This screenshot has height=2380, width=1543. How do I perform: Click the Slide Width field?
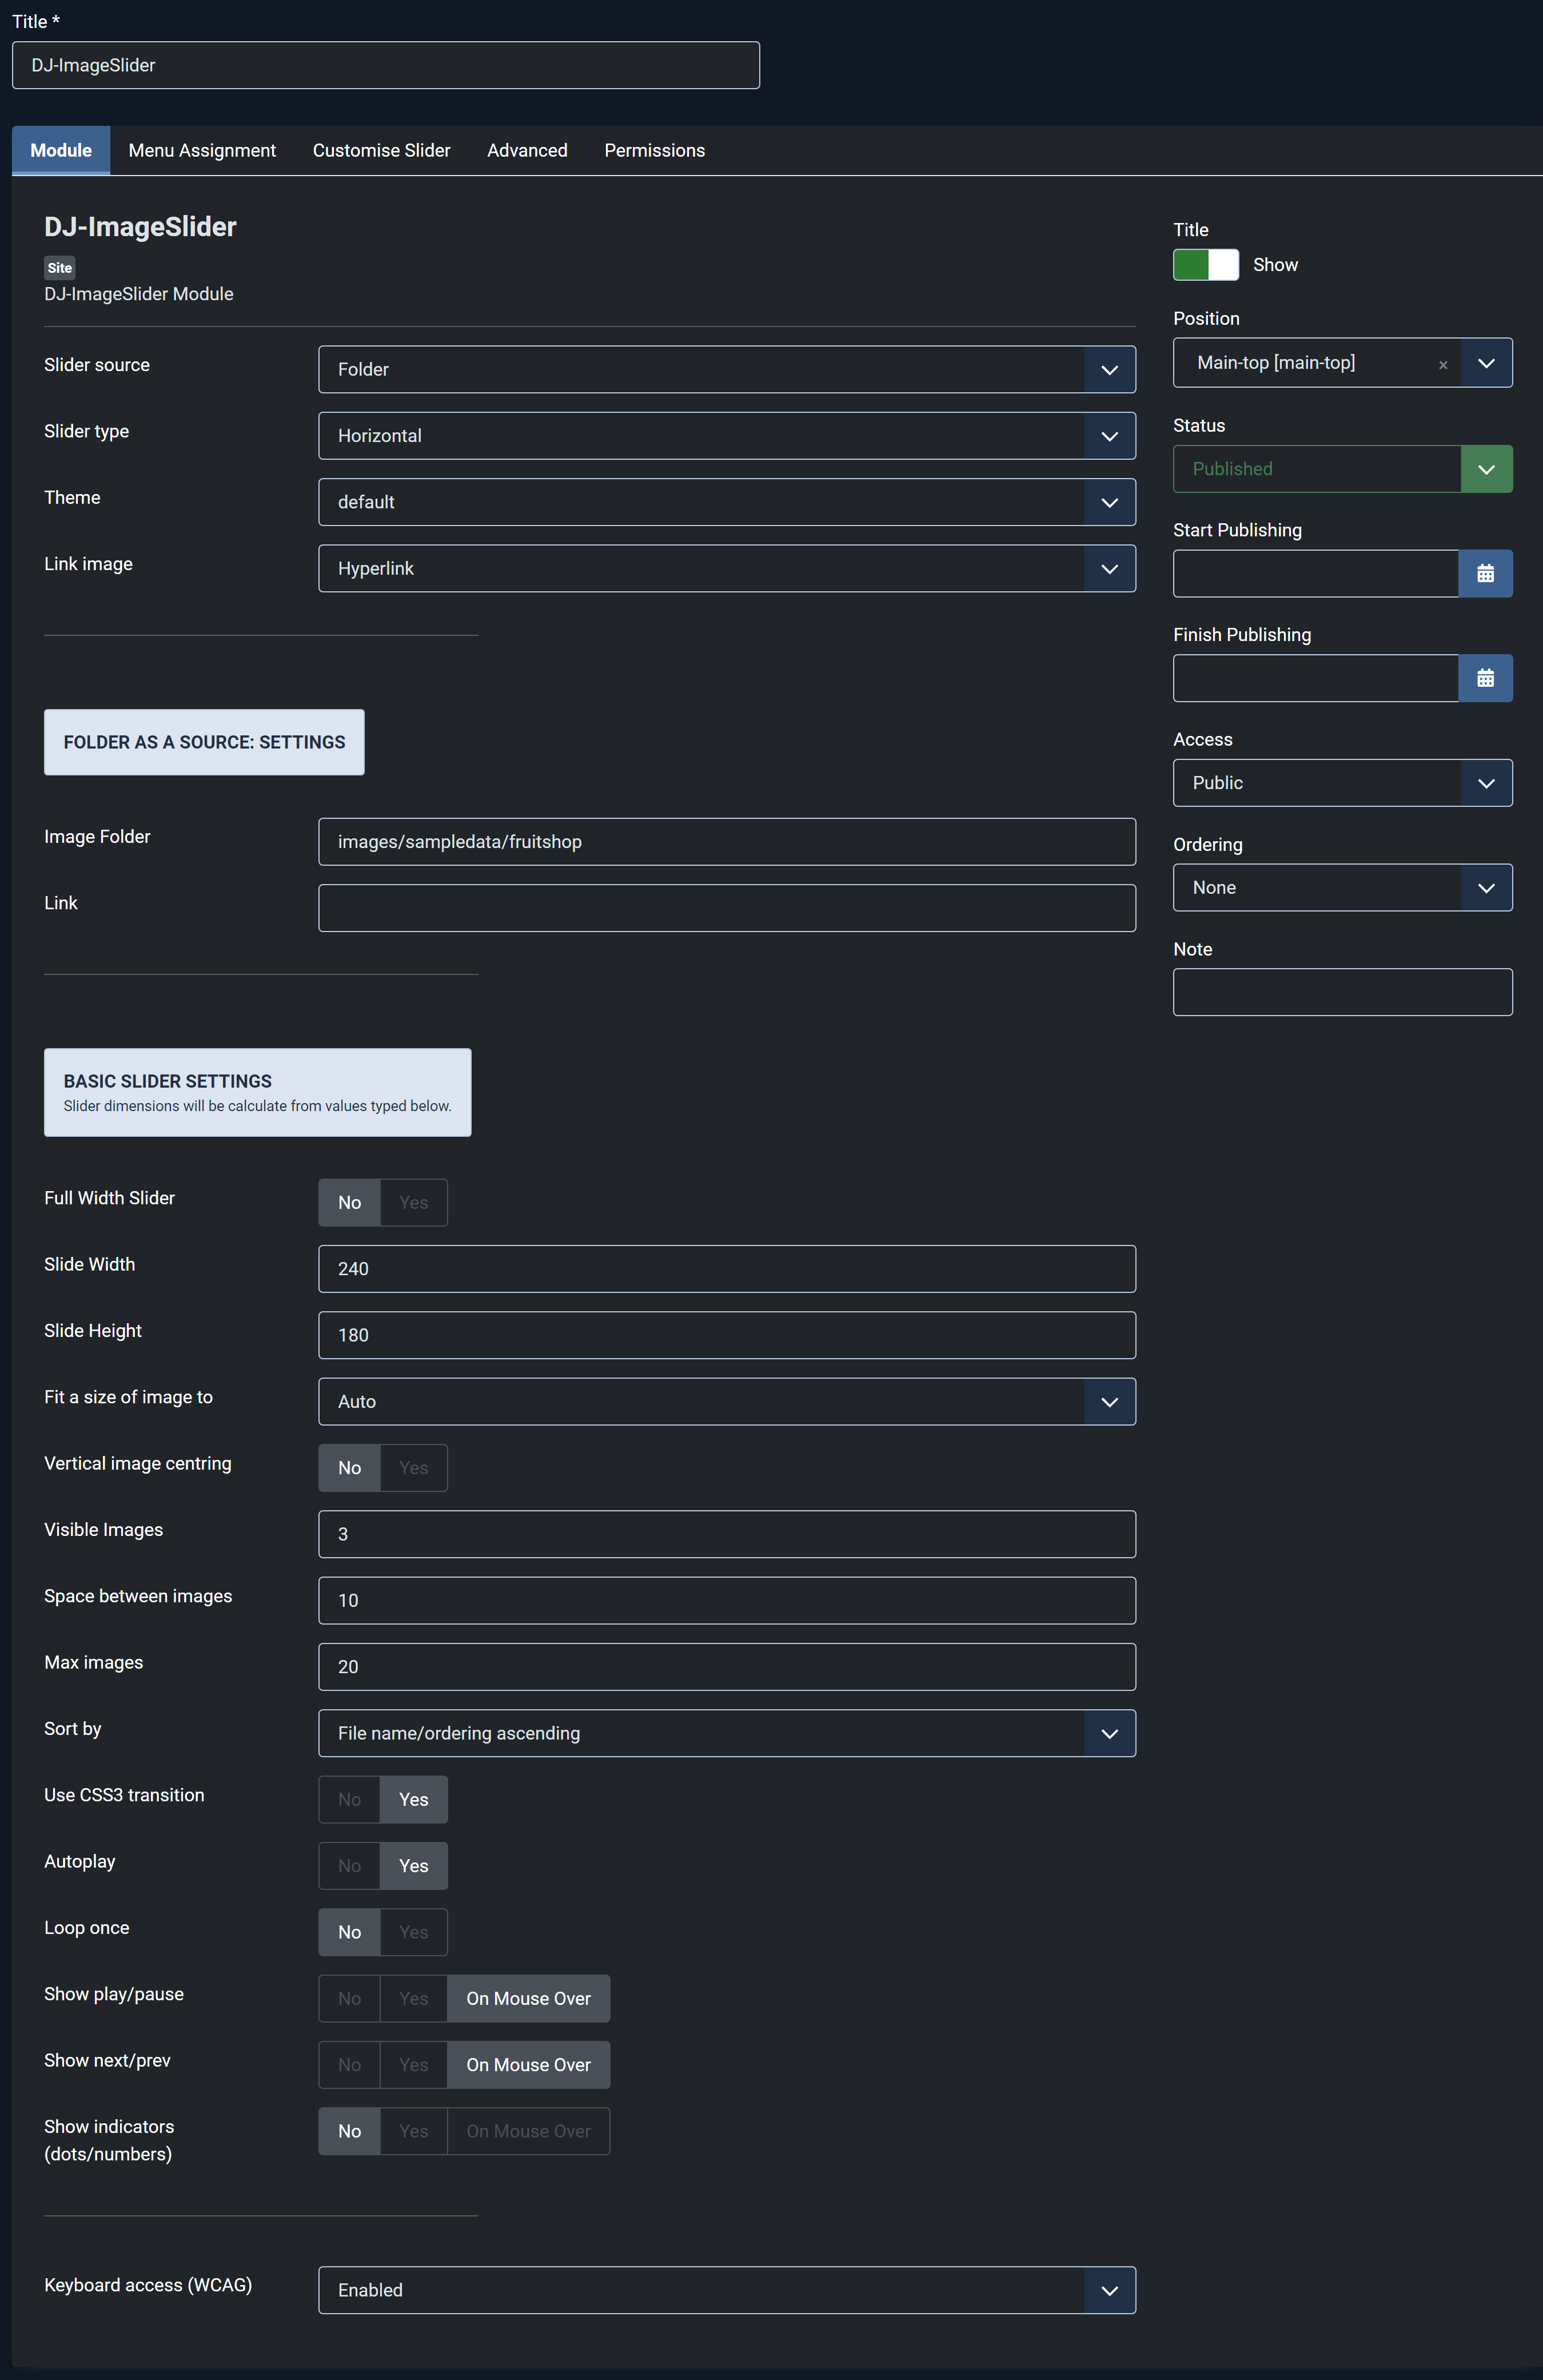727,1269
